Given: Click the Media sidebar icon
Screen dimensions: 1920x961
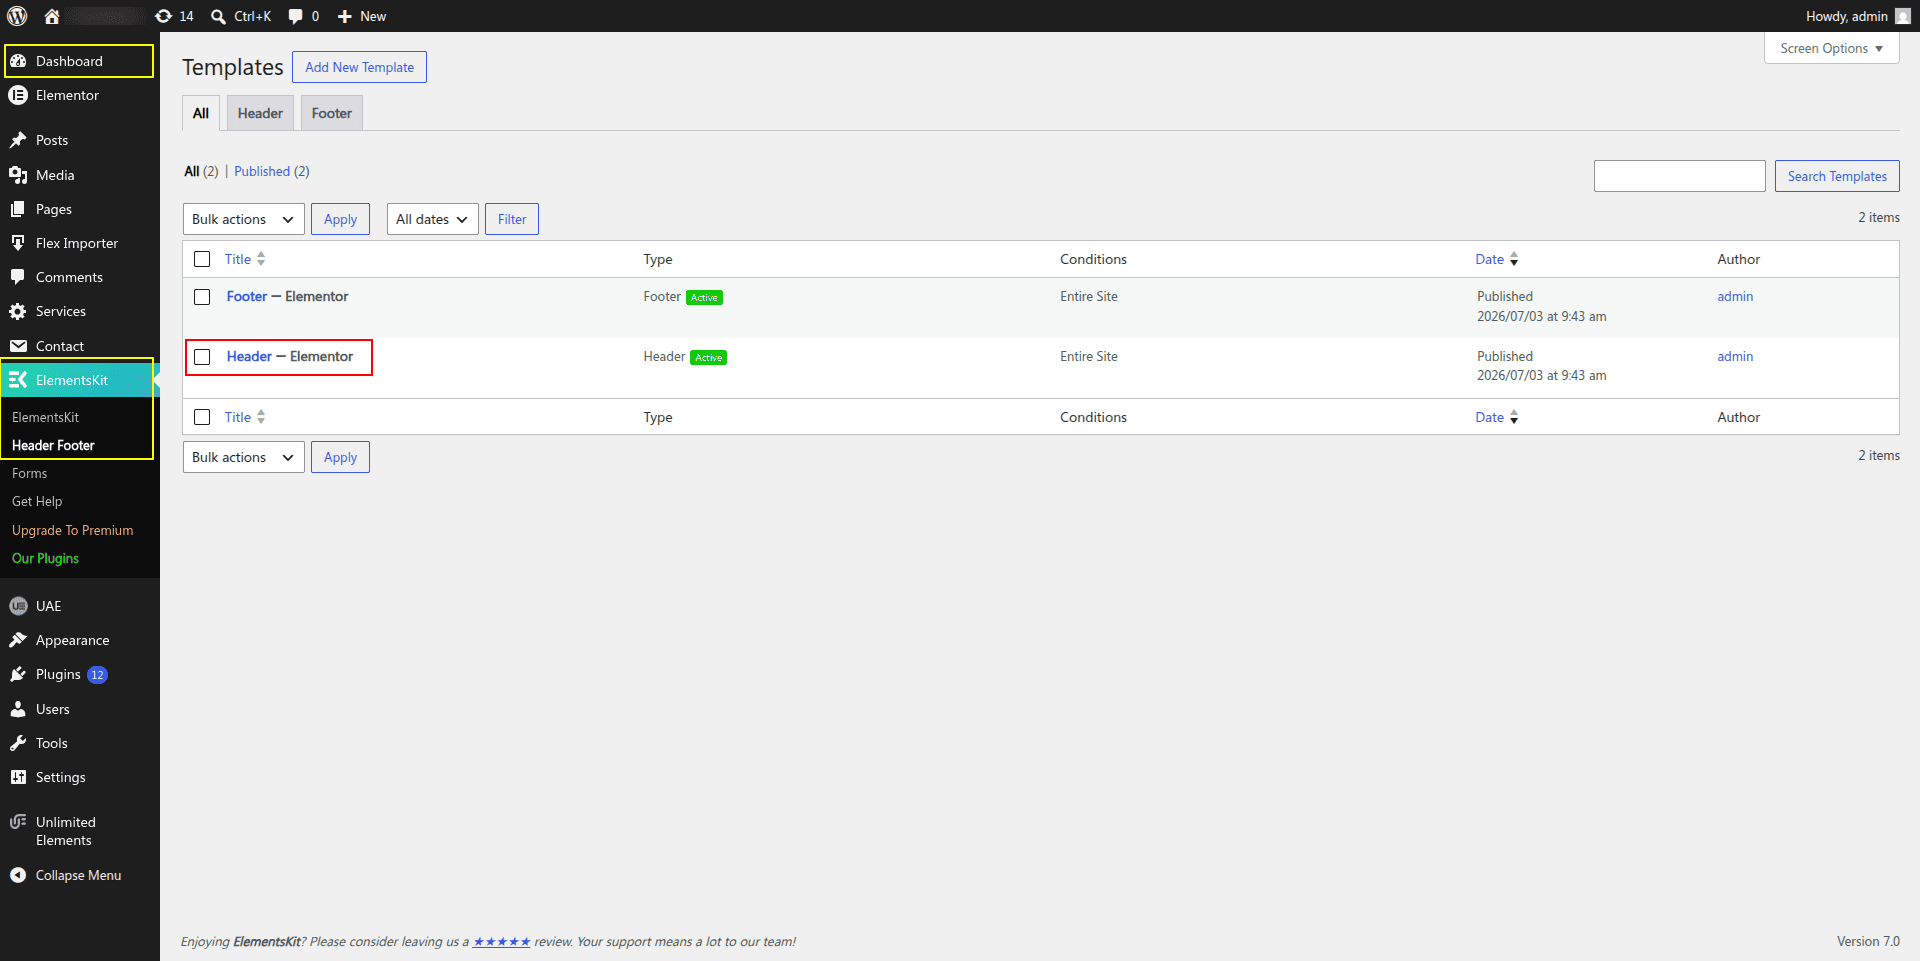Looking at the screenshot, I should coord(18,175).
